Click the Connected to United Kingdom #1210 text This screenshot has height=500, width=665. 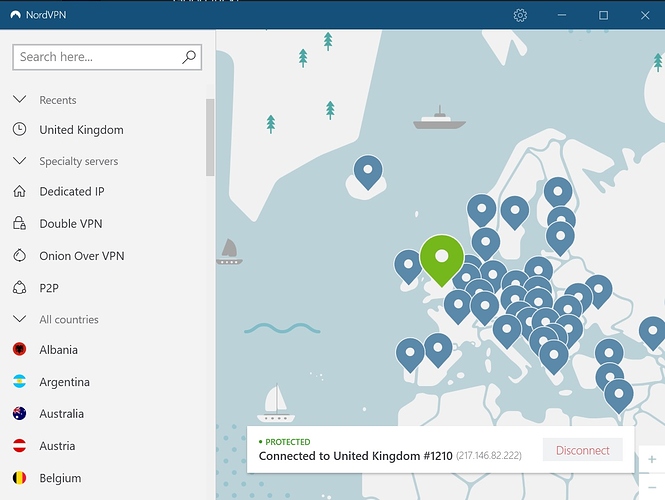(x=355, y=456)
